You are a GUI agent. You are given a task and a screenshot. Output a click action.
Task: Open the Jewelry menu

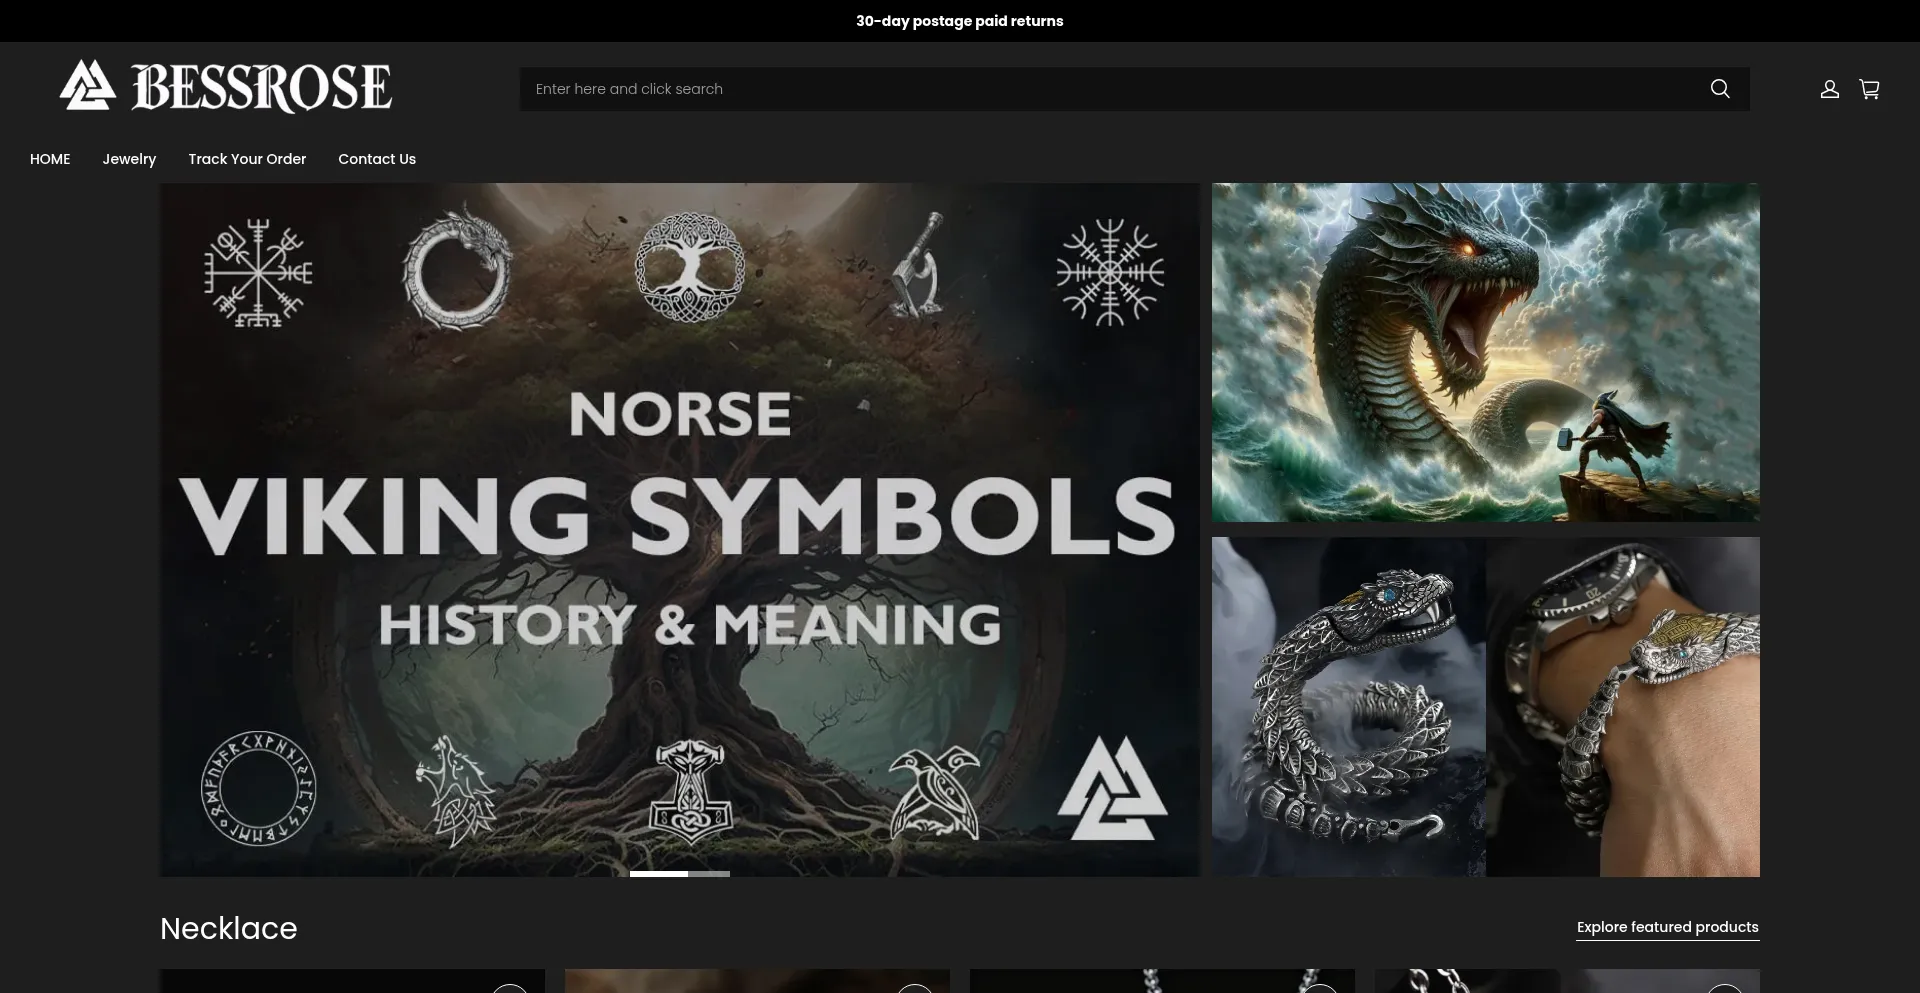click(129, 159)
